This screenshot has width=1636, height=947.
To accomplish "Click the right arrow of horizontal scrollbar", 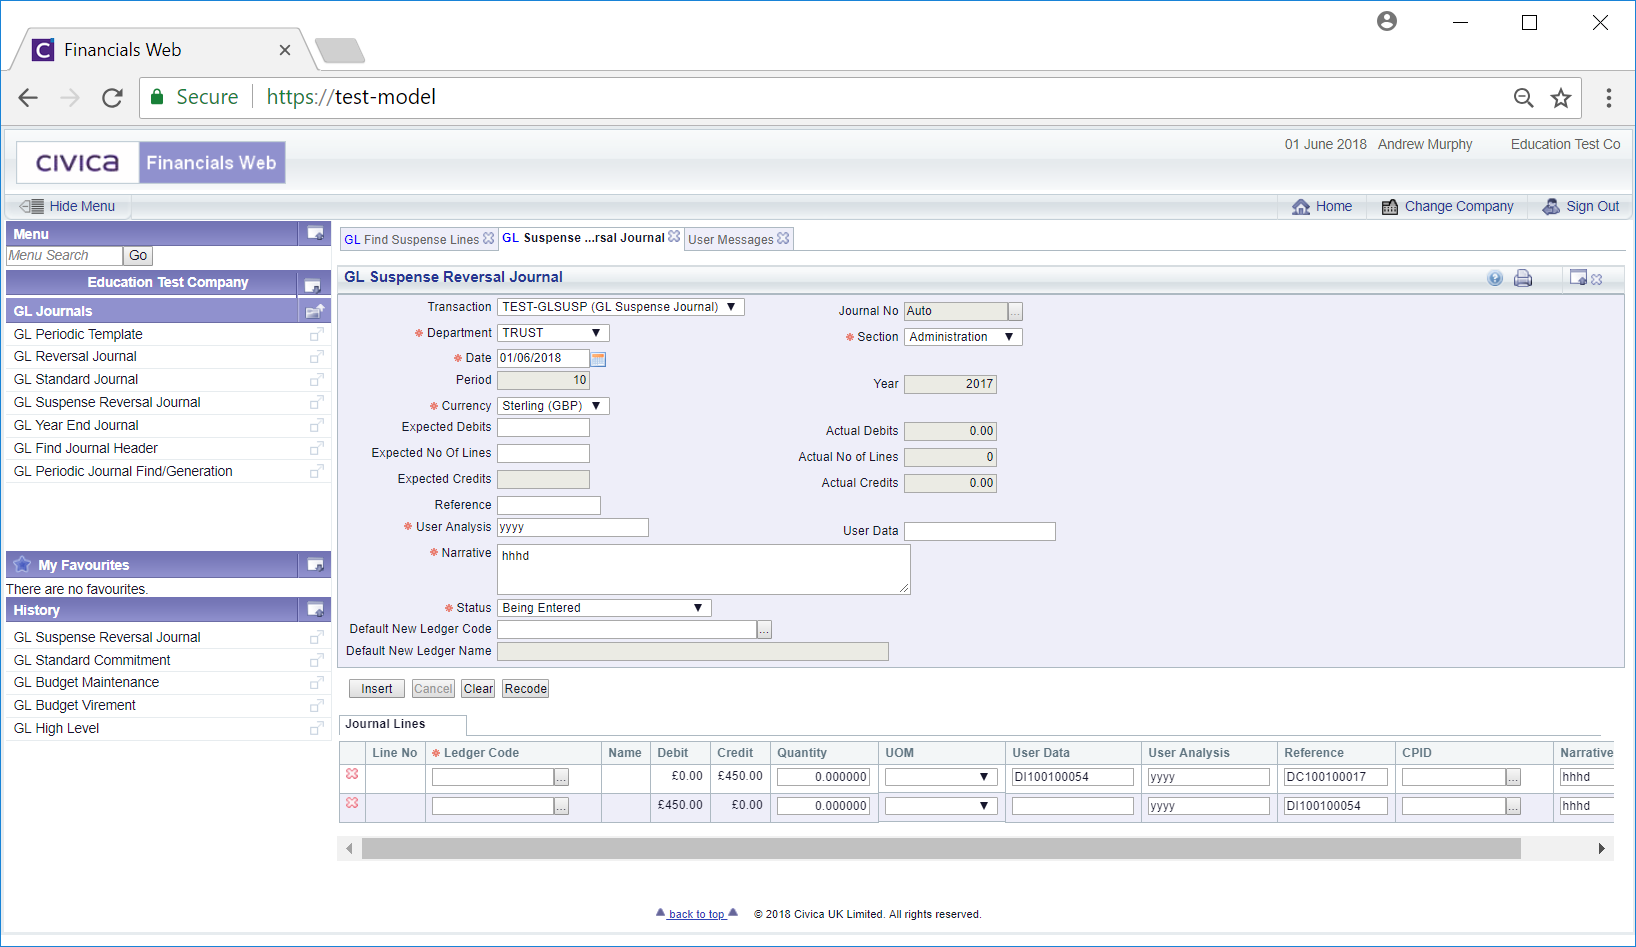I will coord(1602,849).
